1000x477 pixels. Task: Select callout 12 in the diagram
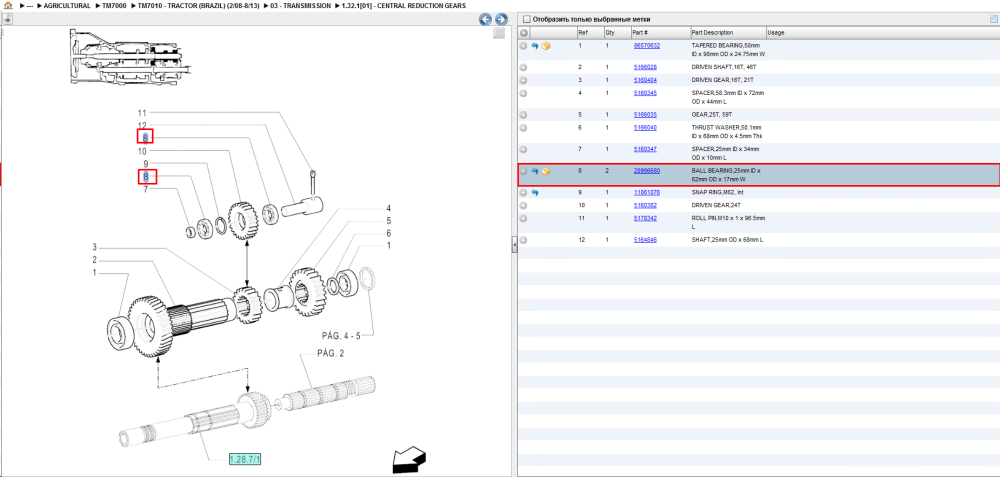point(142,126)
